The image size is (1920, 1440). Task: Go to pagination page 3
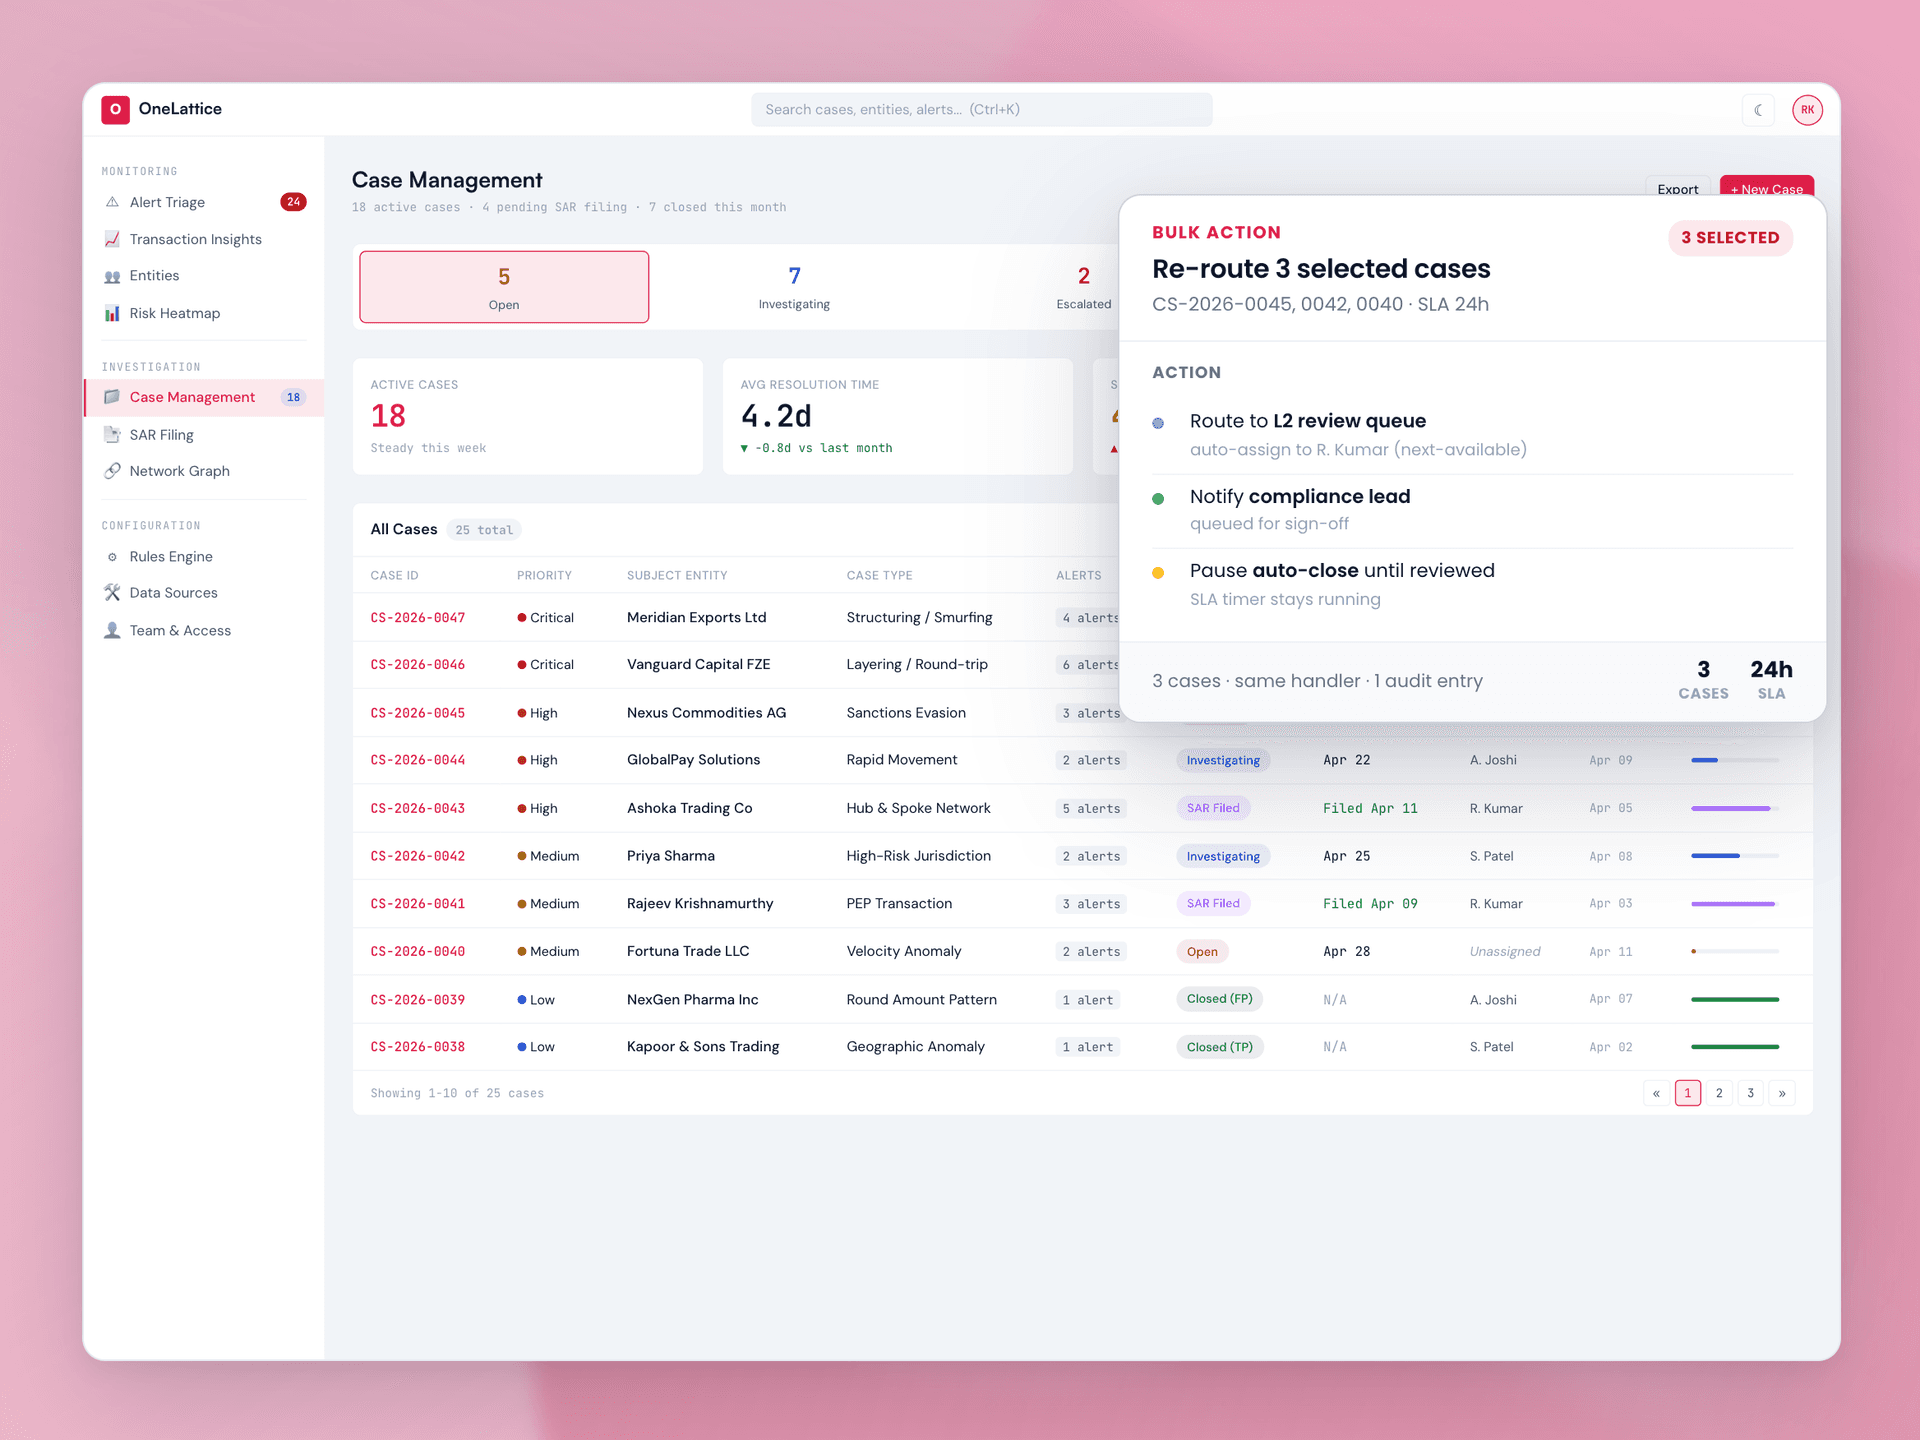pyautogui.click(x=1750, y=1093)
